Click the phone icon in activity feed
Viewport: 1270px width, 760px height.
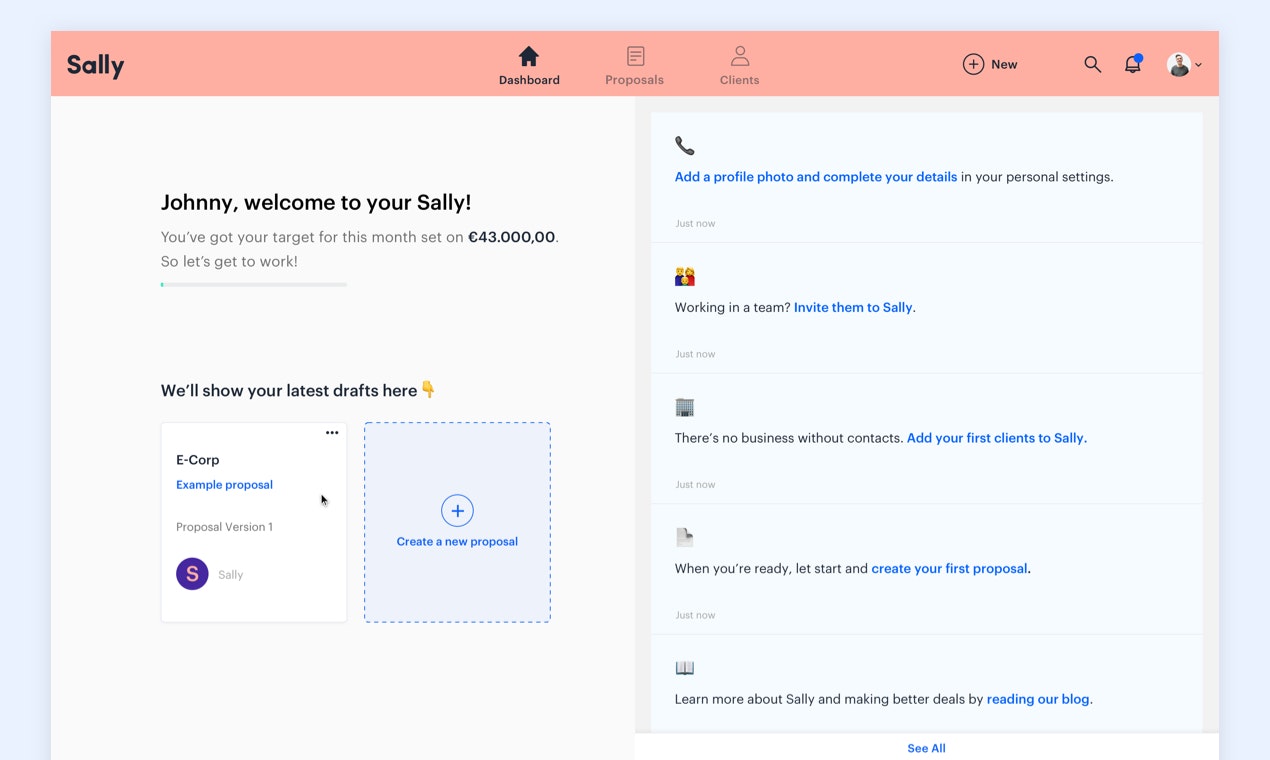684,146
